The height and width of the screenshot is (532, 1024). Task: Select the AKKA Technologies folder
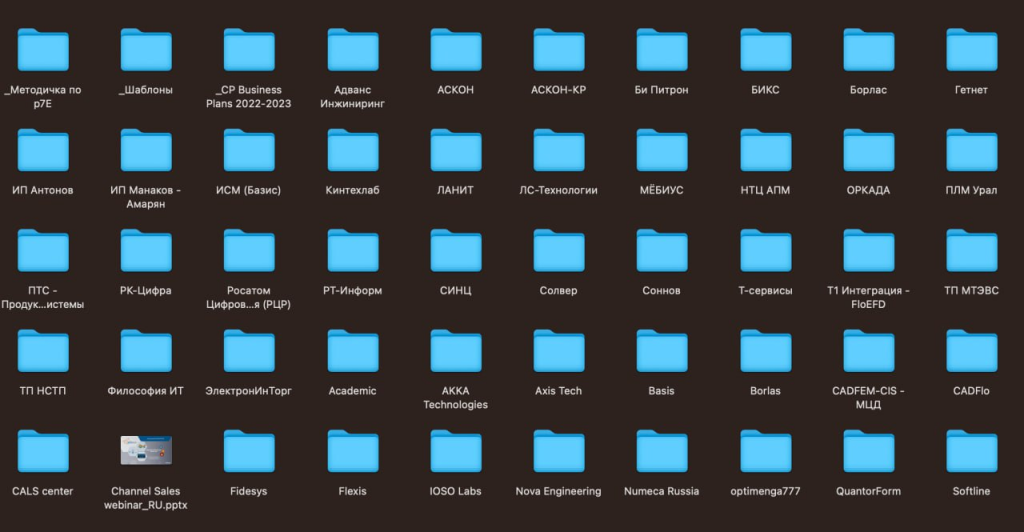pyautogui.click(x=456, y=351)
